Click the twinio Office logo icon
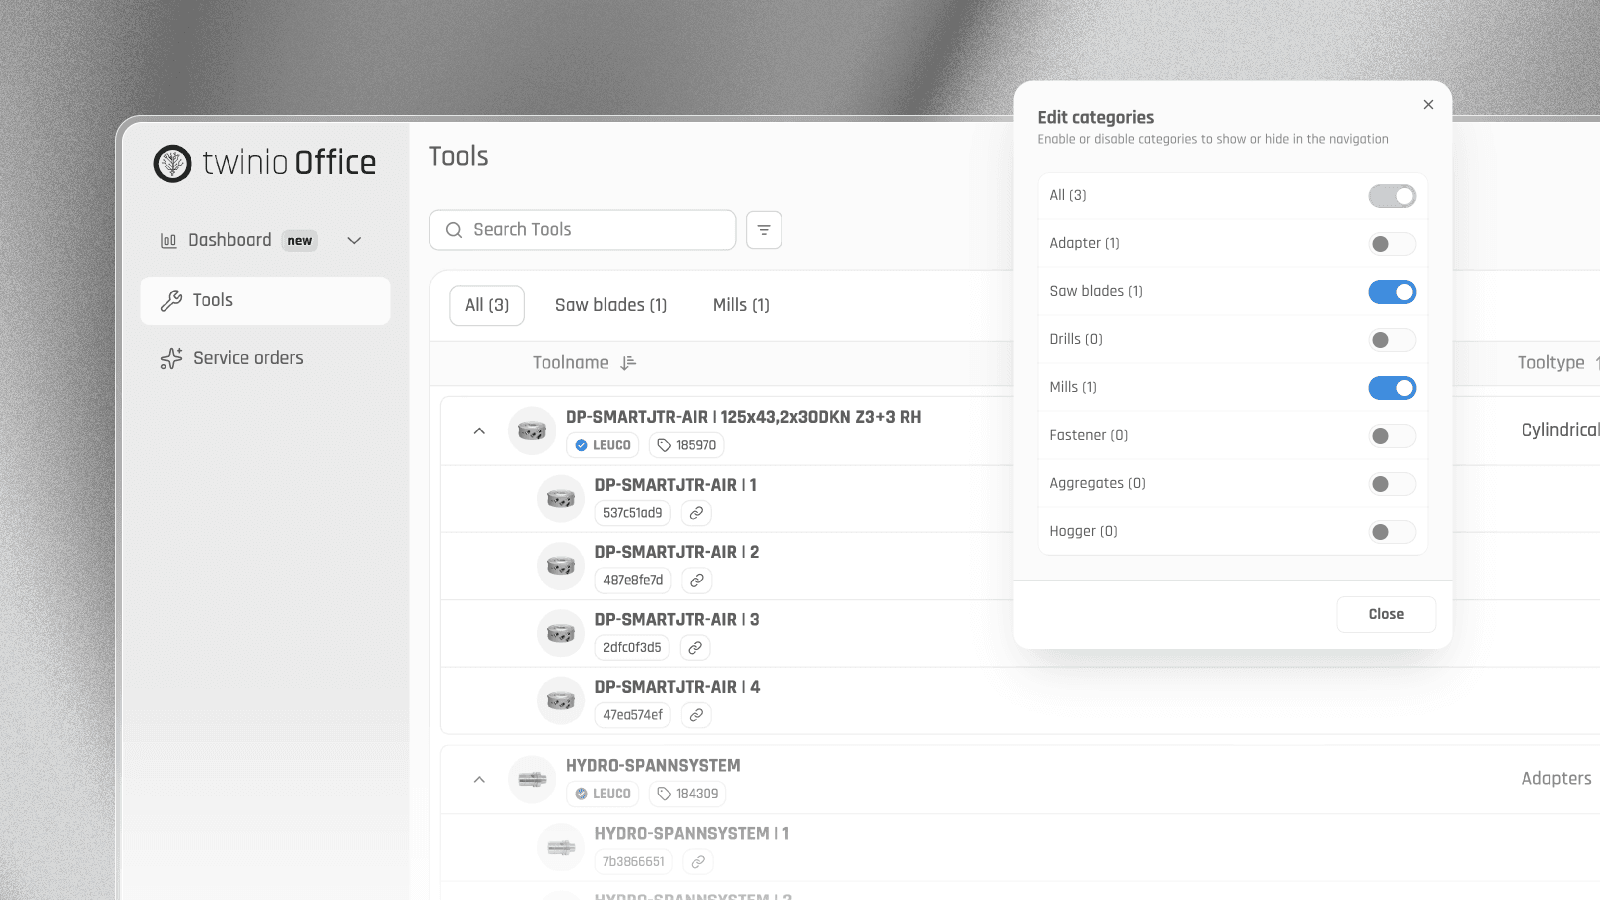 coord(172,163)
